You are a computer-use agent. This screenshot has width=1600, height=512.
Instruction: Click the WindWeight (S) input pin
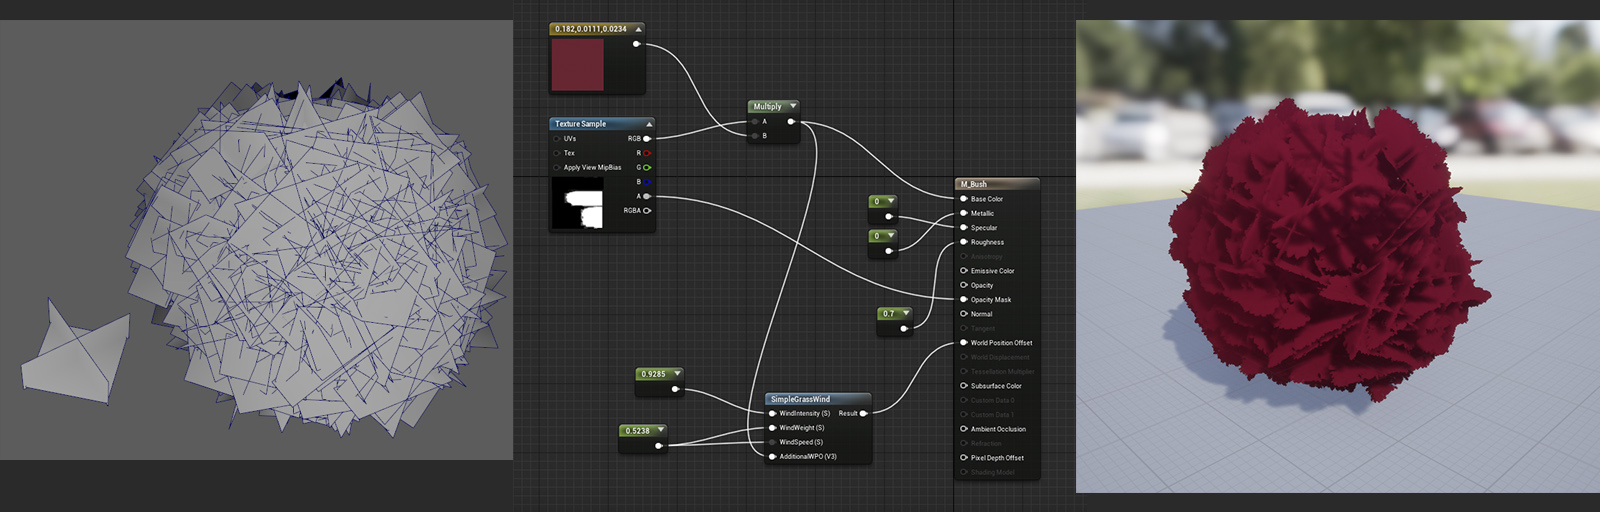coord(772,428)
